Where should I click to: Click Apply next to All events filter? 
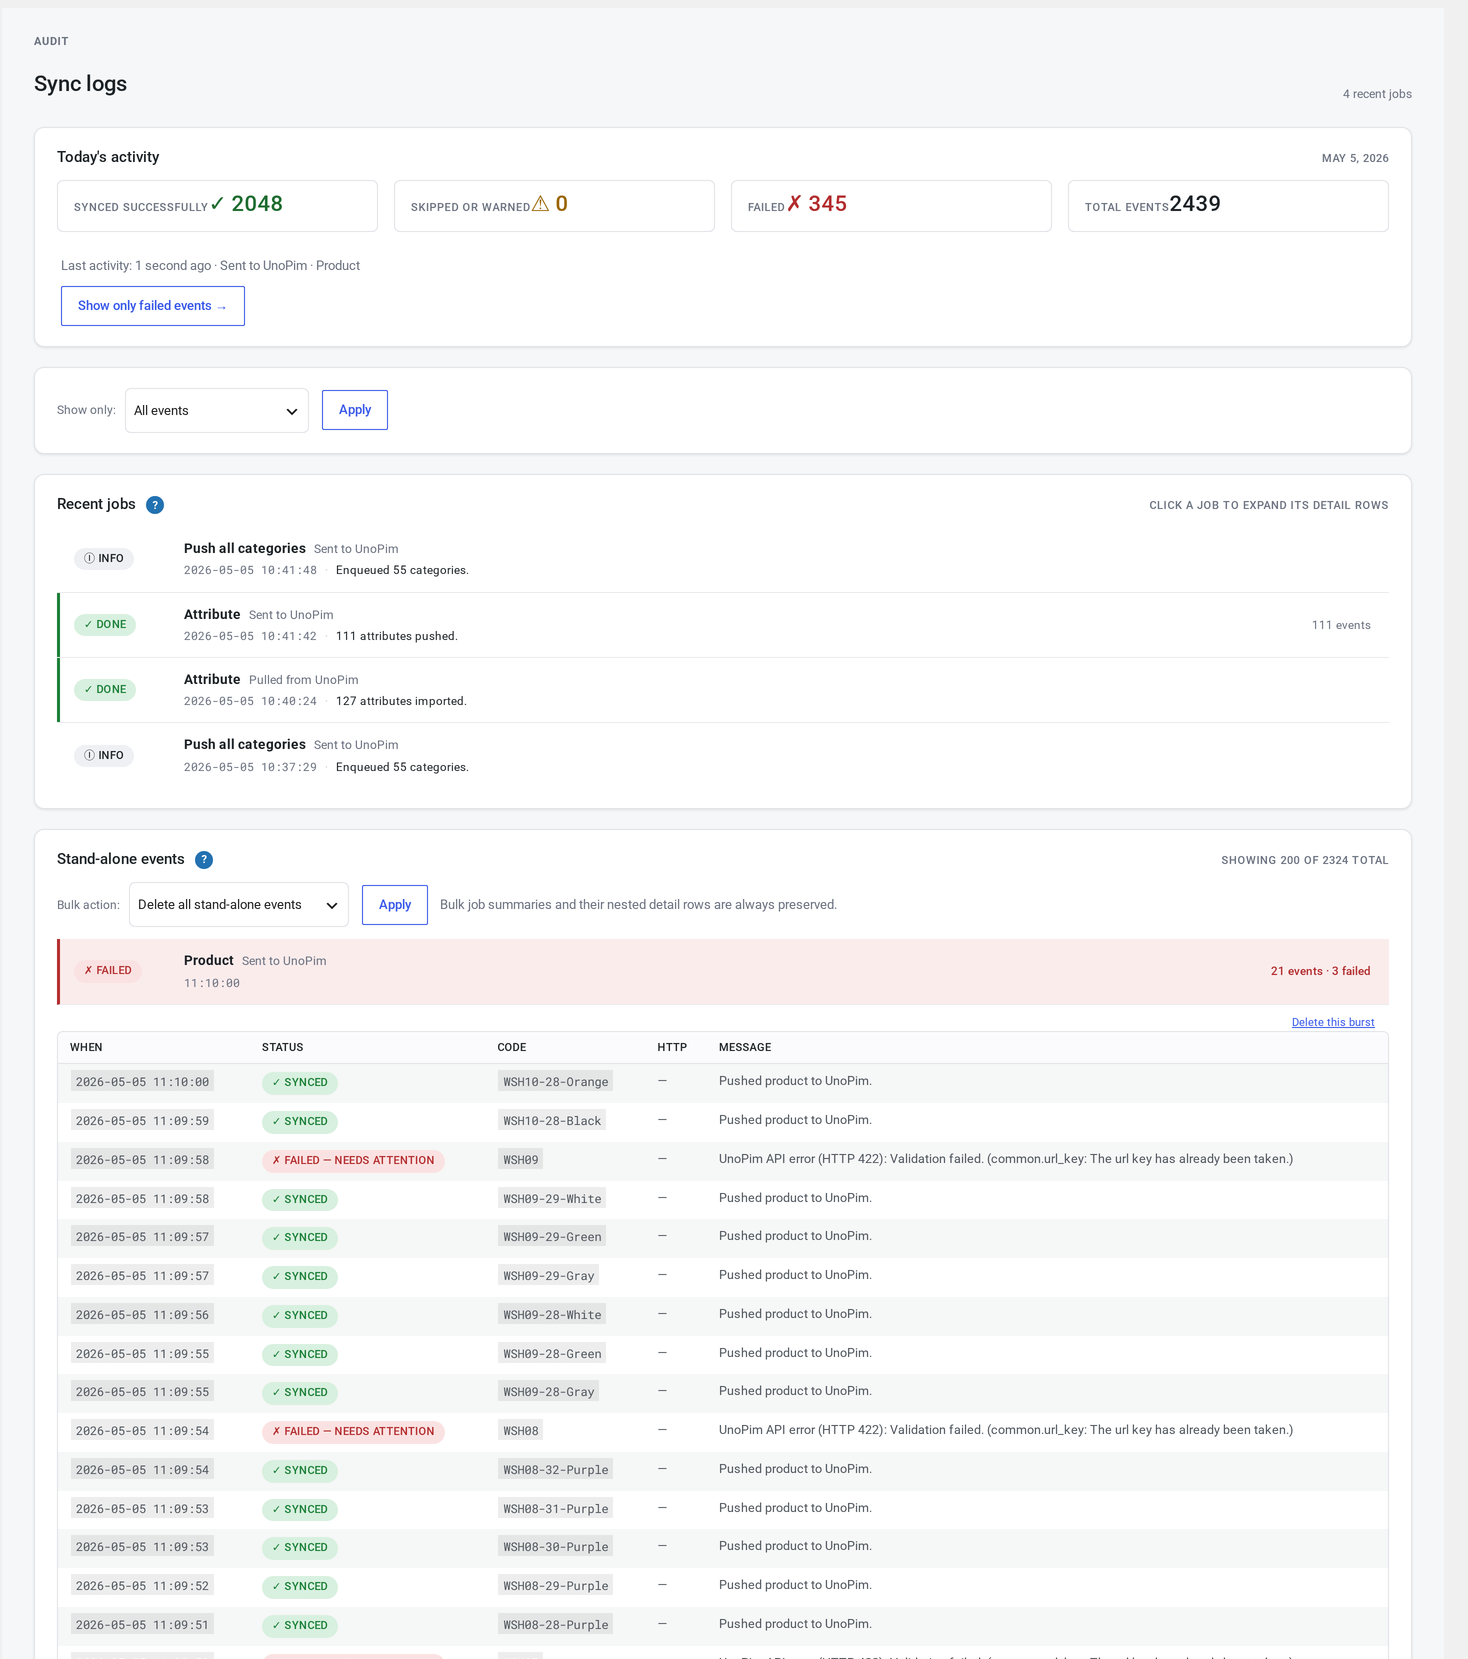[x=355, y=410]
